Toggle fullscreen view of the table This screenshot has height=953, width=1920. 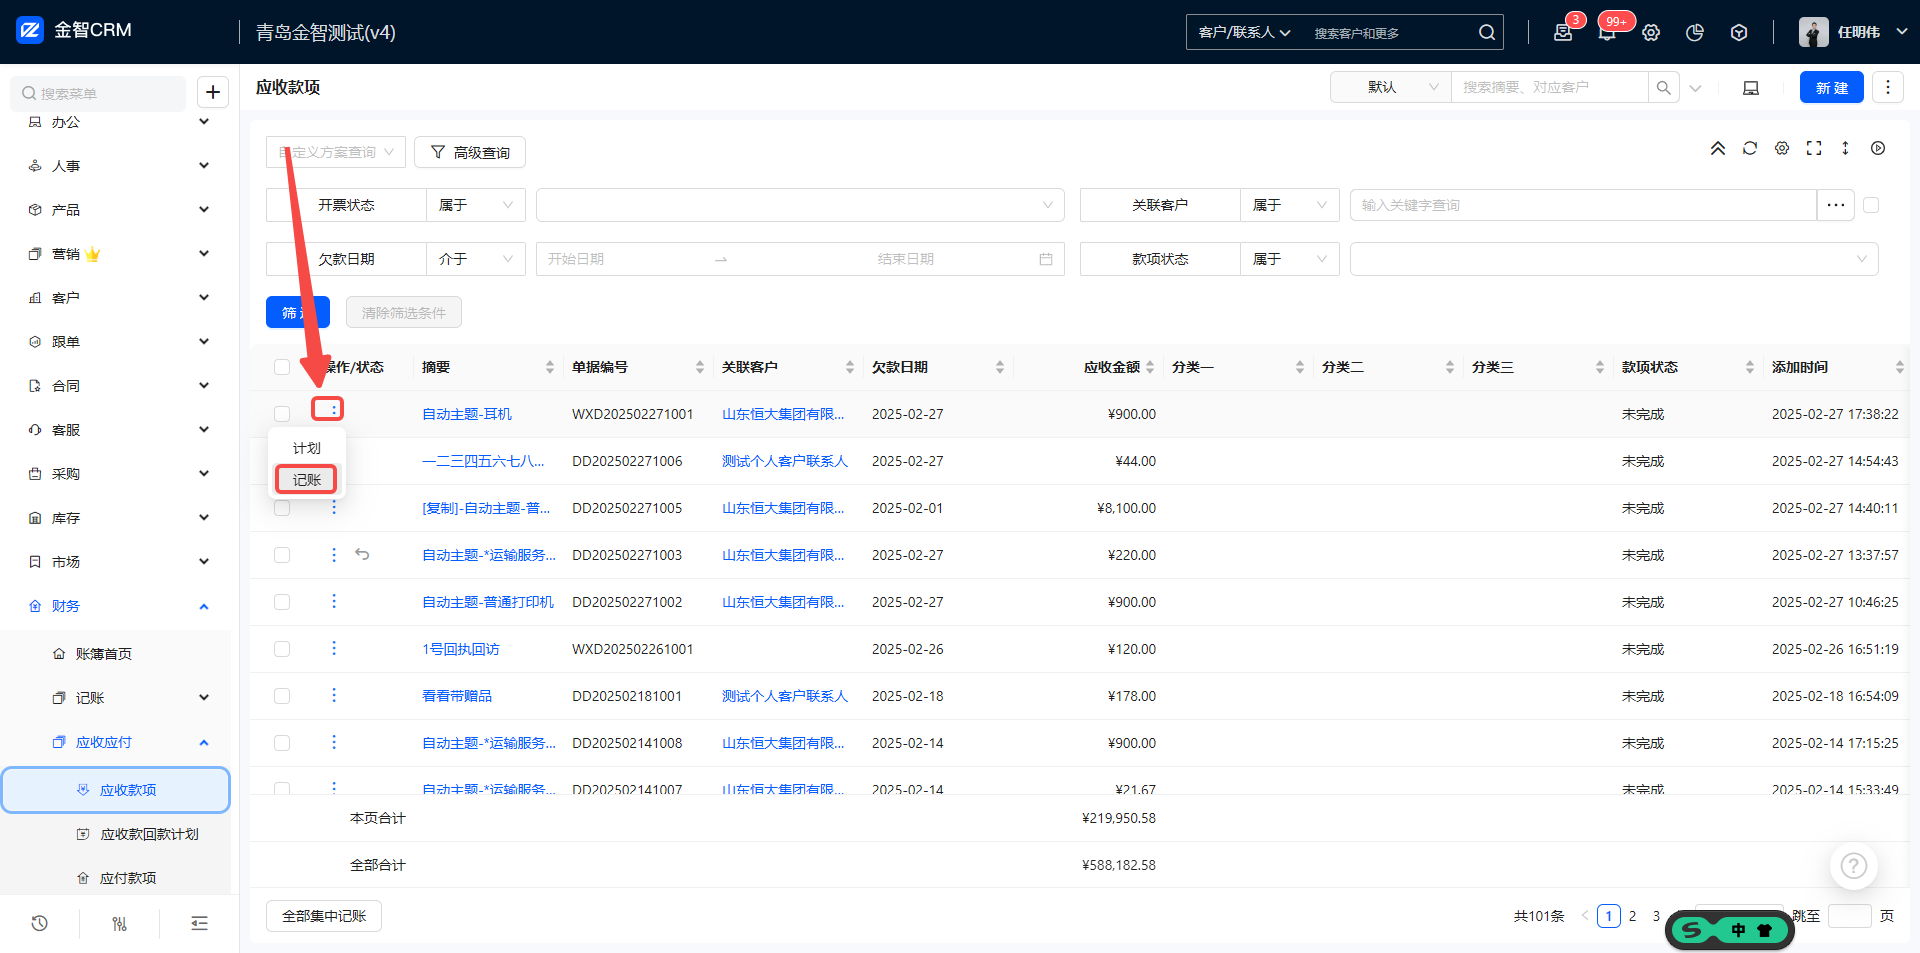click(x=1814, y=148)
